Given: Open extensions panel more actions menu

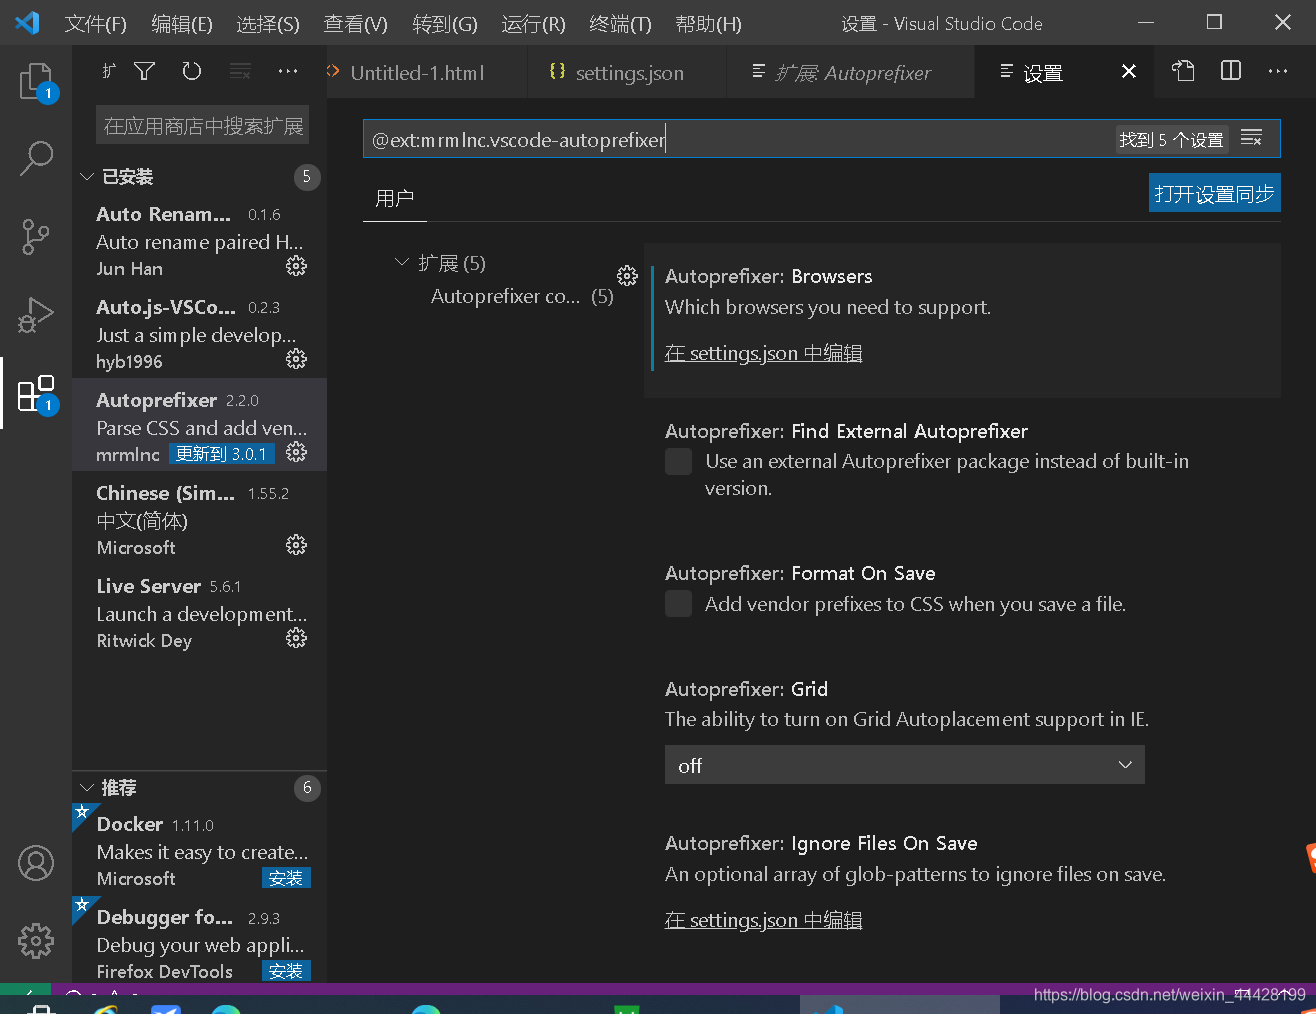Looking at the screenshot, I should [x=288, y=71].
